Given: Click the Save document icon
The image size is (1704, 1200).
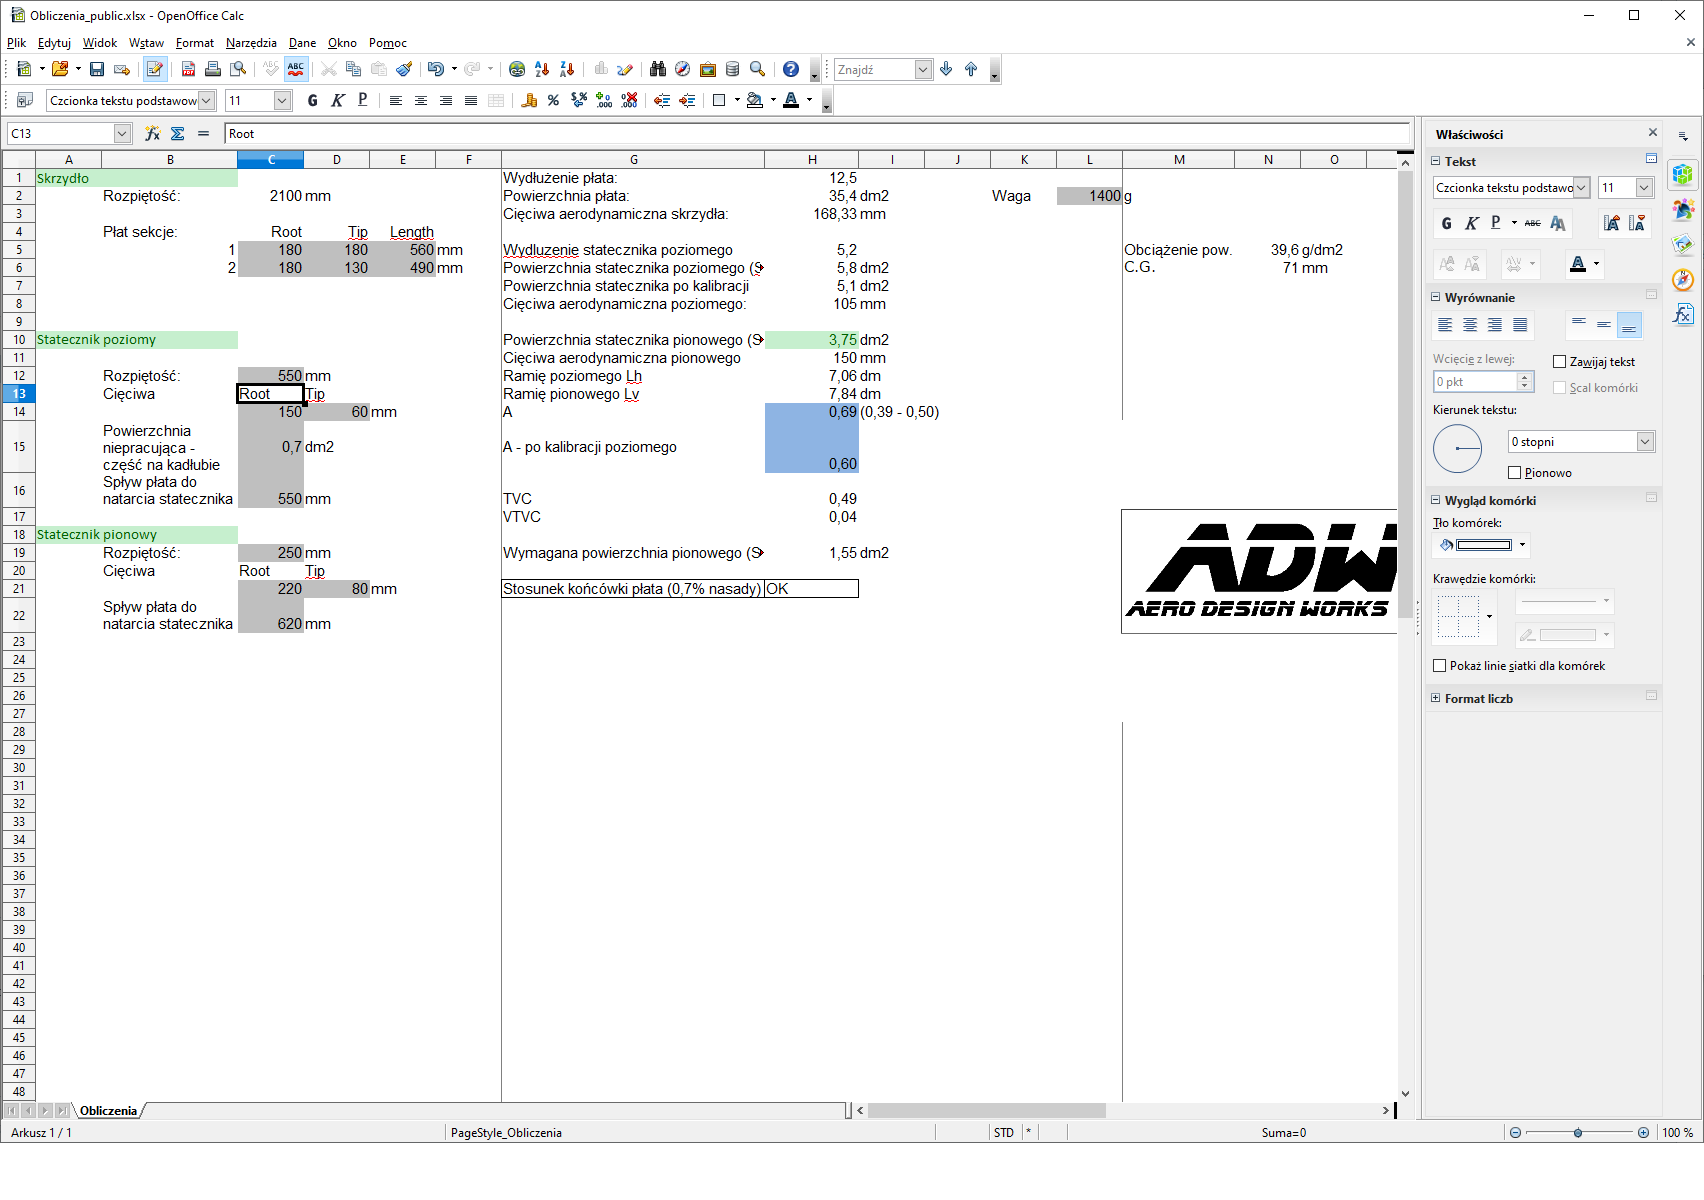Looking at the screenshot, I should coord(97,69).
